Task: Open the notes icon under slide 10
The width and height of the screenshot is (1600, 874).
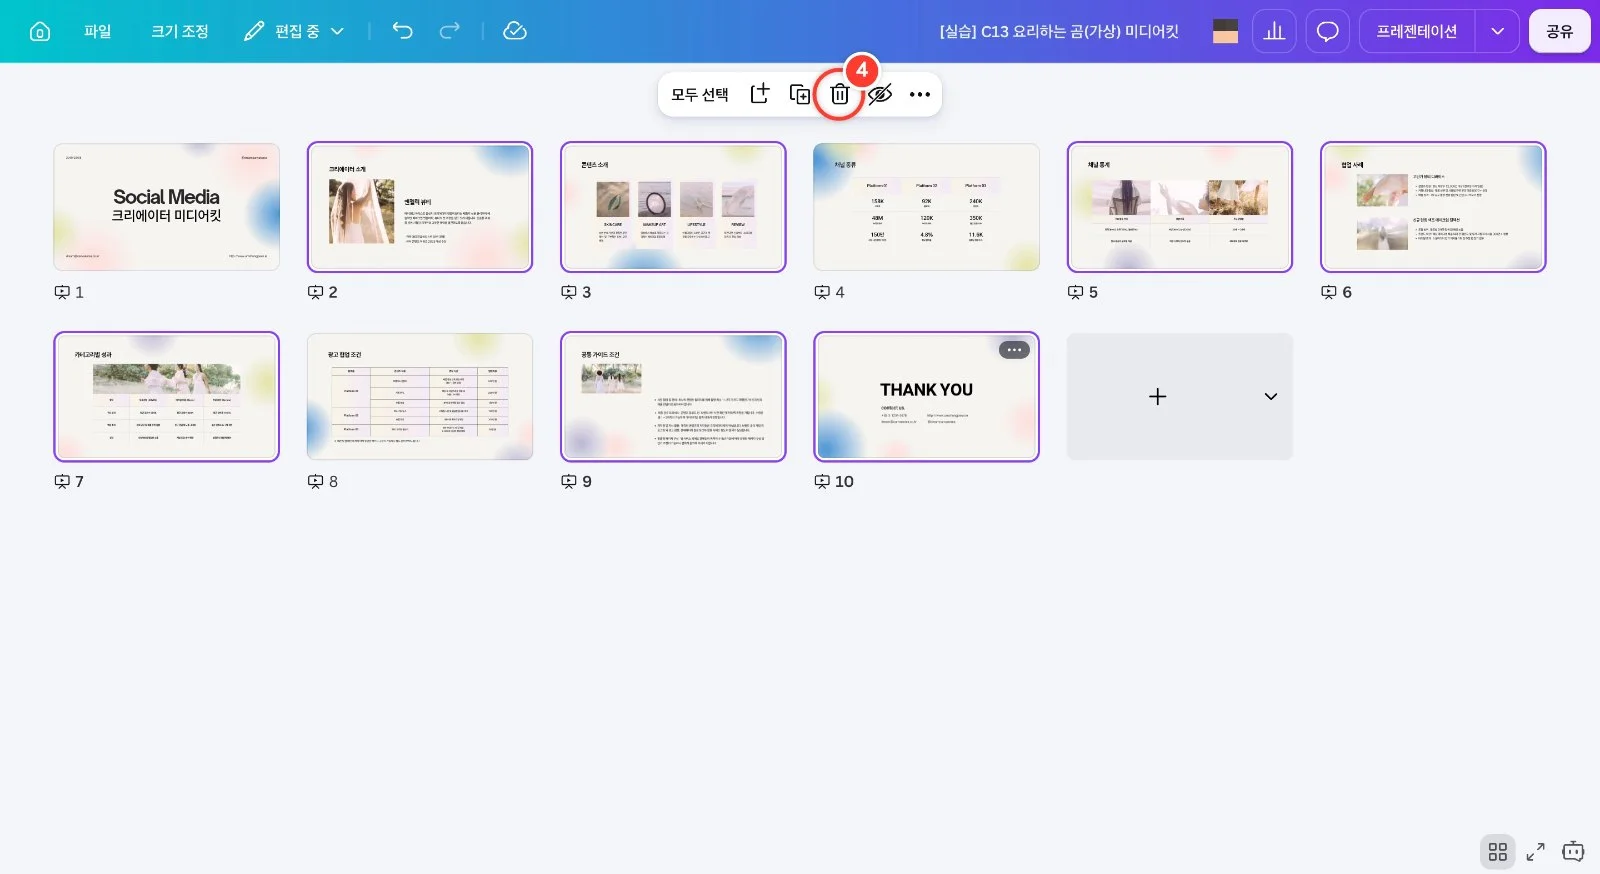Action: tap(822, 481)
